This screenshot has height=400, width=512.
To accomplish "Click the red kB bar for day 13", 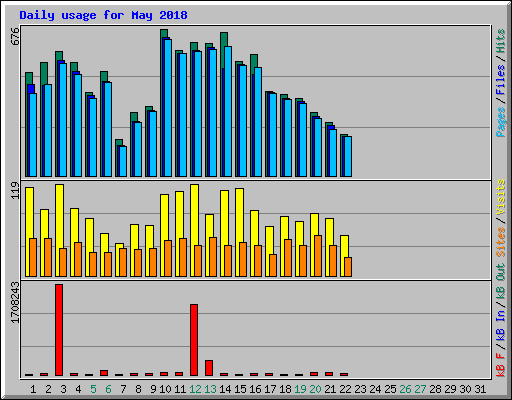I will tap(209, 368).
